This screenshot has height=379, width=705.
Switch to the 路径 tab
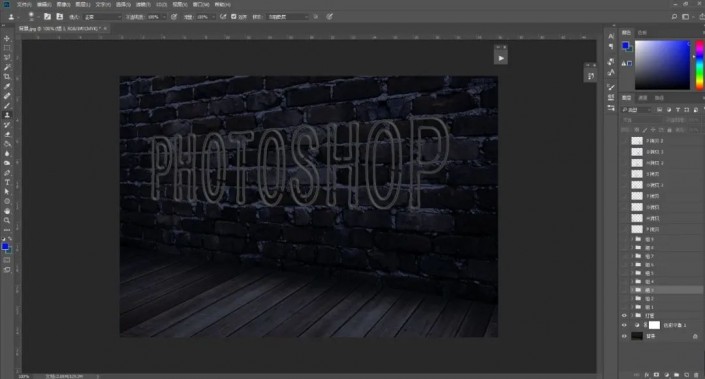point(659,98)
